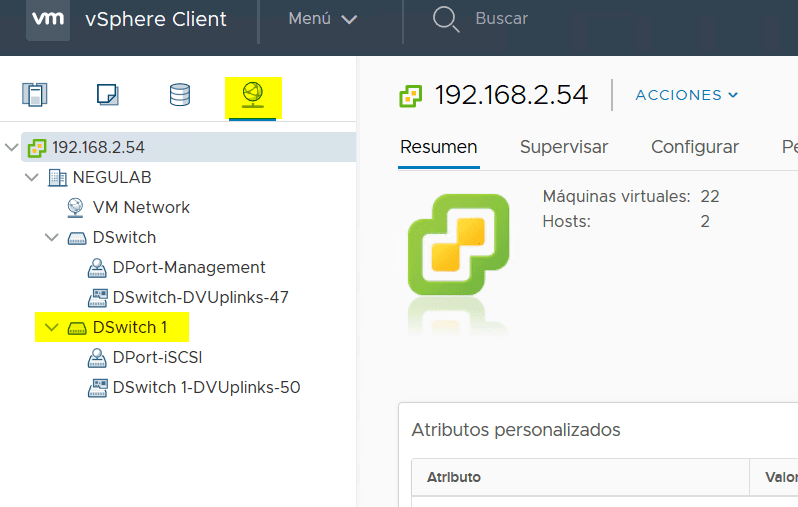Image resolution: width=798 pixels, height=507 pixels.
Task: Select DPort-iSCSI in the tree
Action: [x=157, y=358]
